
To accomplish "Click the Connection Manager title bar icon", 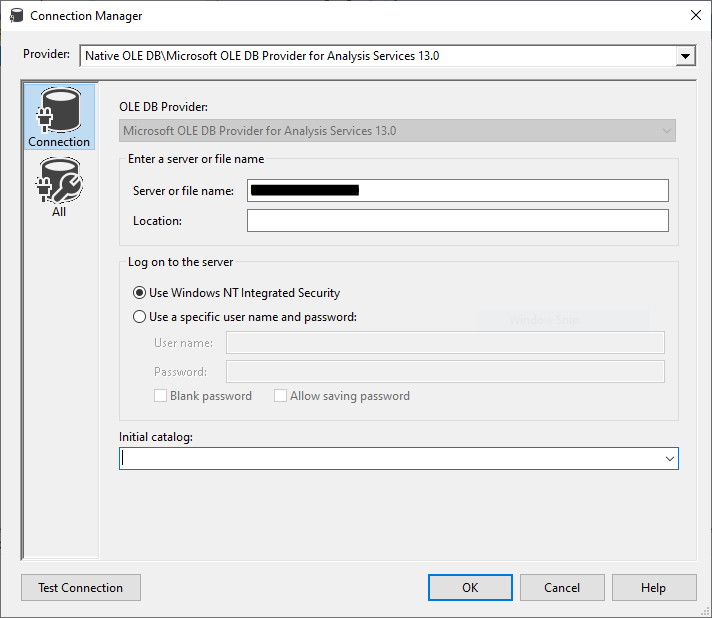I will [x=17, y=15].
